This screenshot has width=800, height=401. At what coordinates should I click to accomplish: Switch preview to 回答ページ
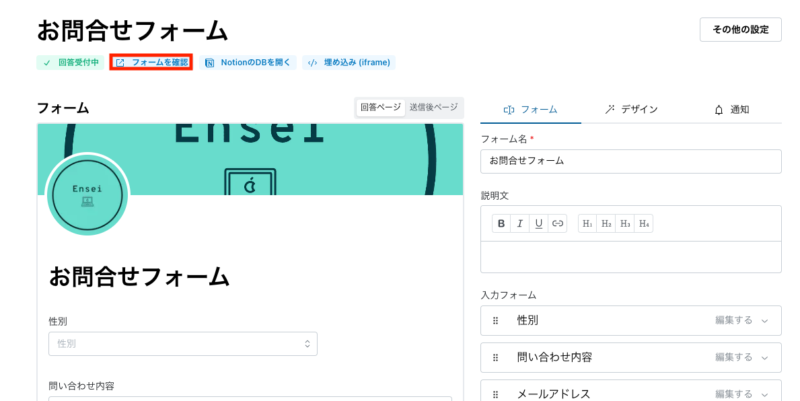coord(381,107)
